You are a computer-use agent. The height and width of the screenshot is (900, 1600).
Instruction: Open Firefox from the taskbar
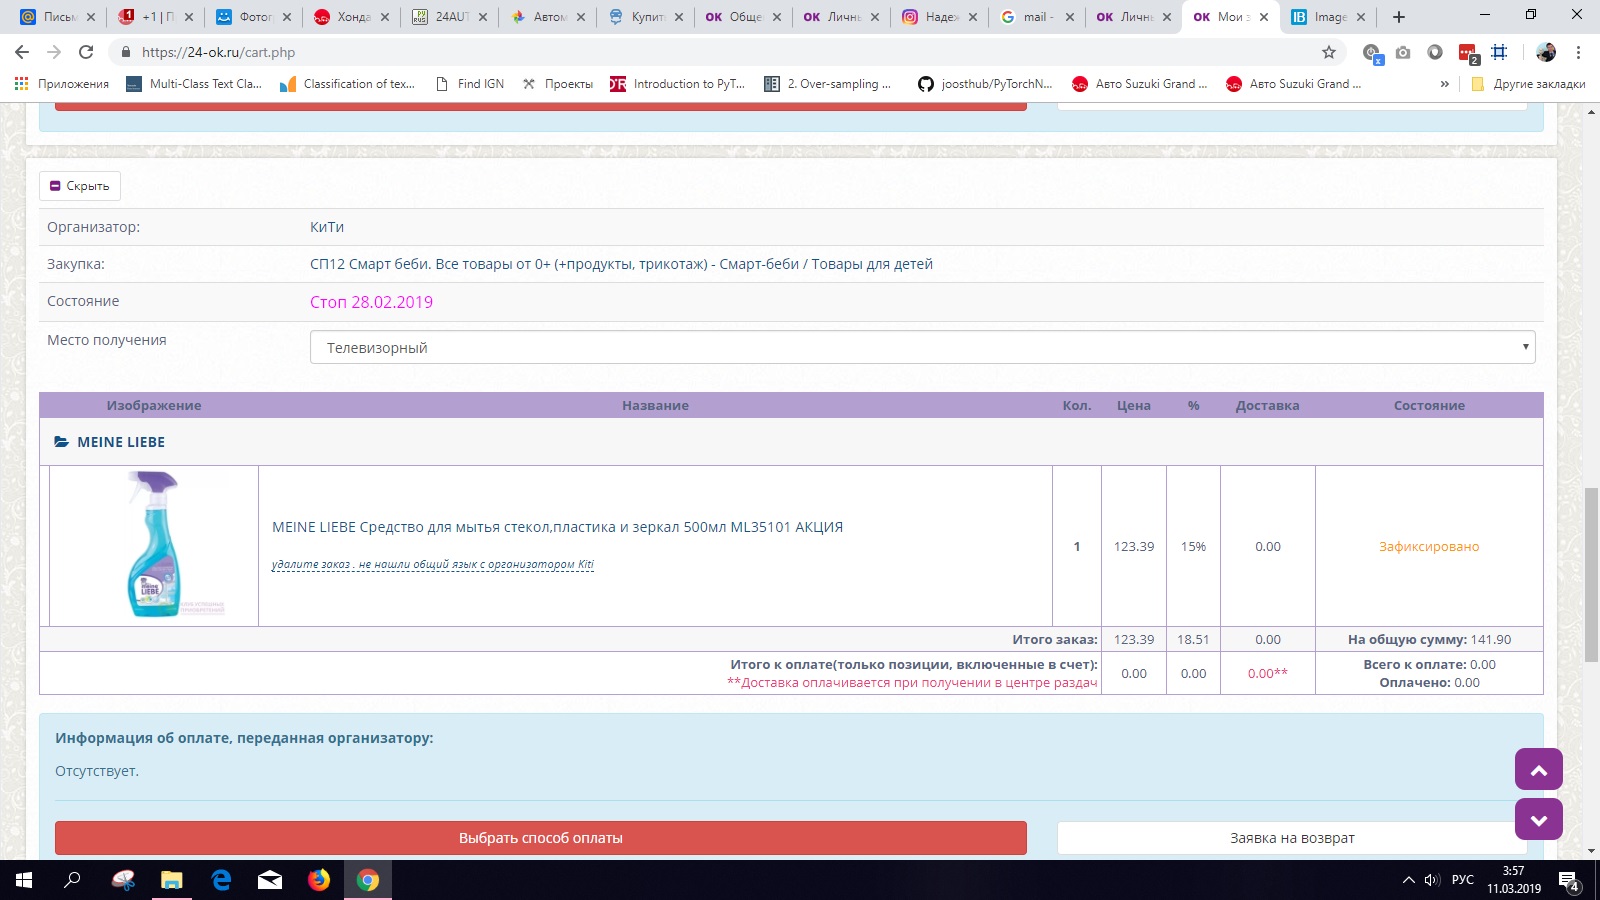[319, 880]
